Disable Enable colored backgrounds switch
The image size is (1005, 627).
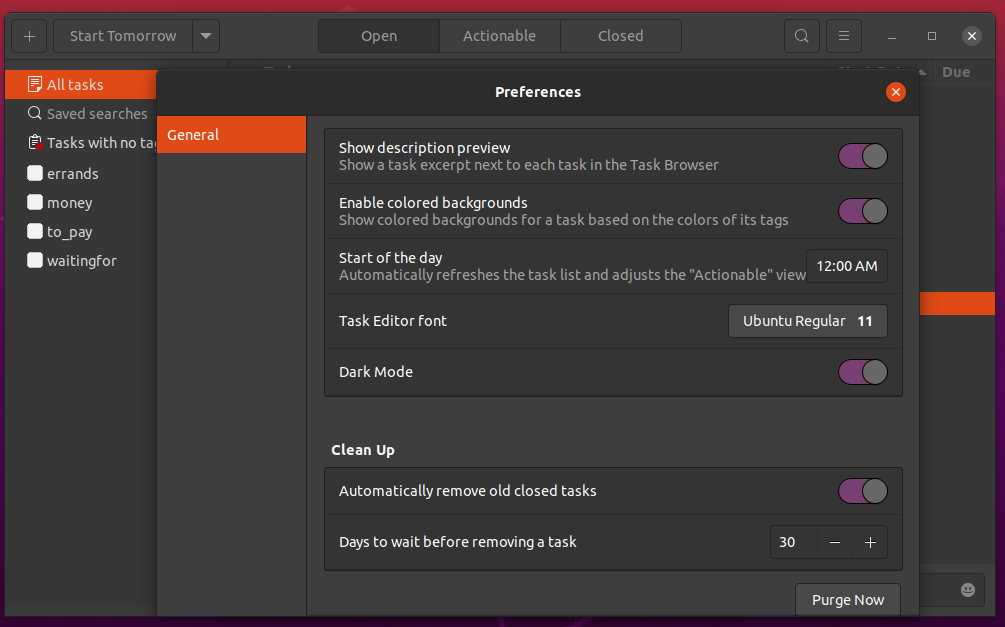coord(862,211)
